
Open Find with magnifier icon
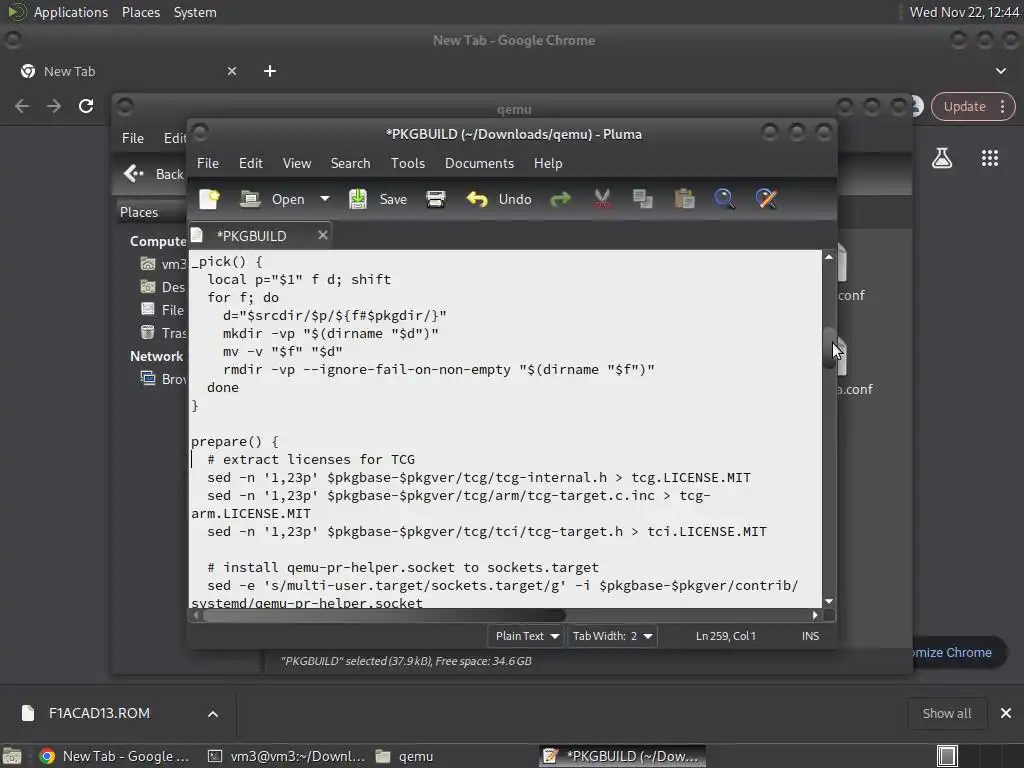pos(725,199)
